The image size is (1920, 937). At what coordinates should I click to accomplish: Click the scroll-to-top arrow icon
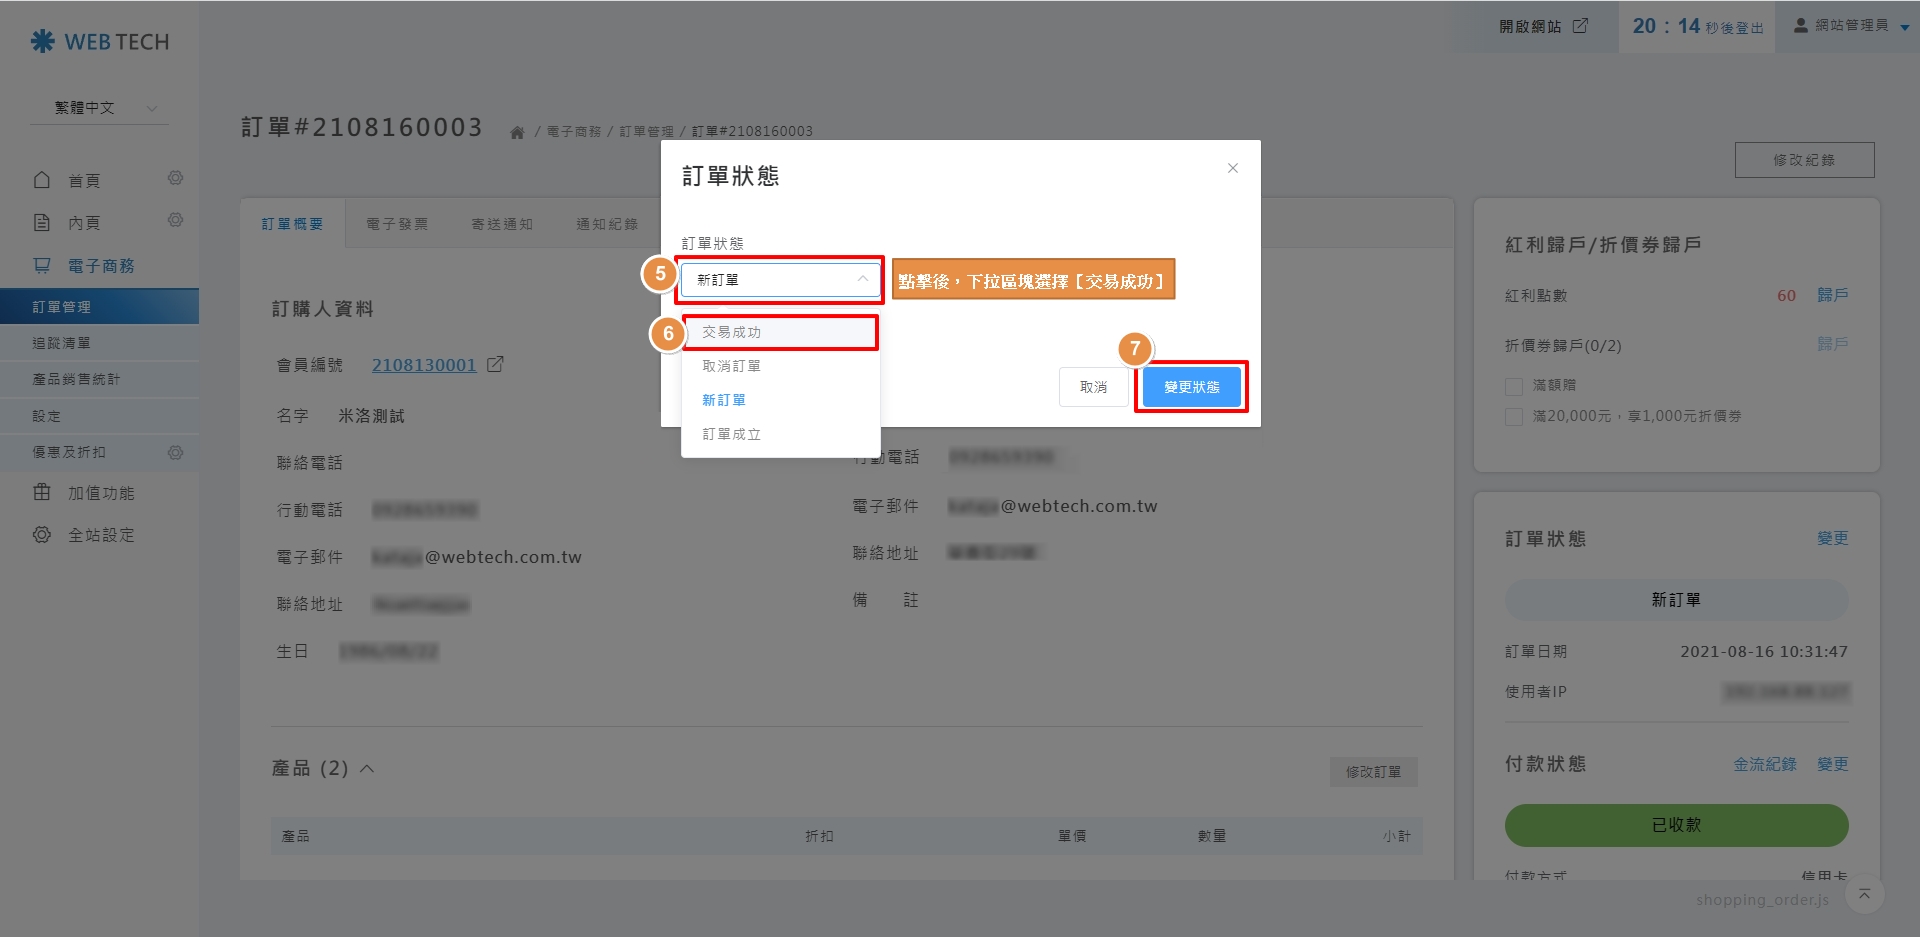tap(1864, 894)
